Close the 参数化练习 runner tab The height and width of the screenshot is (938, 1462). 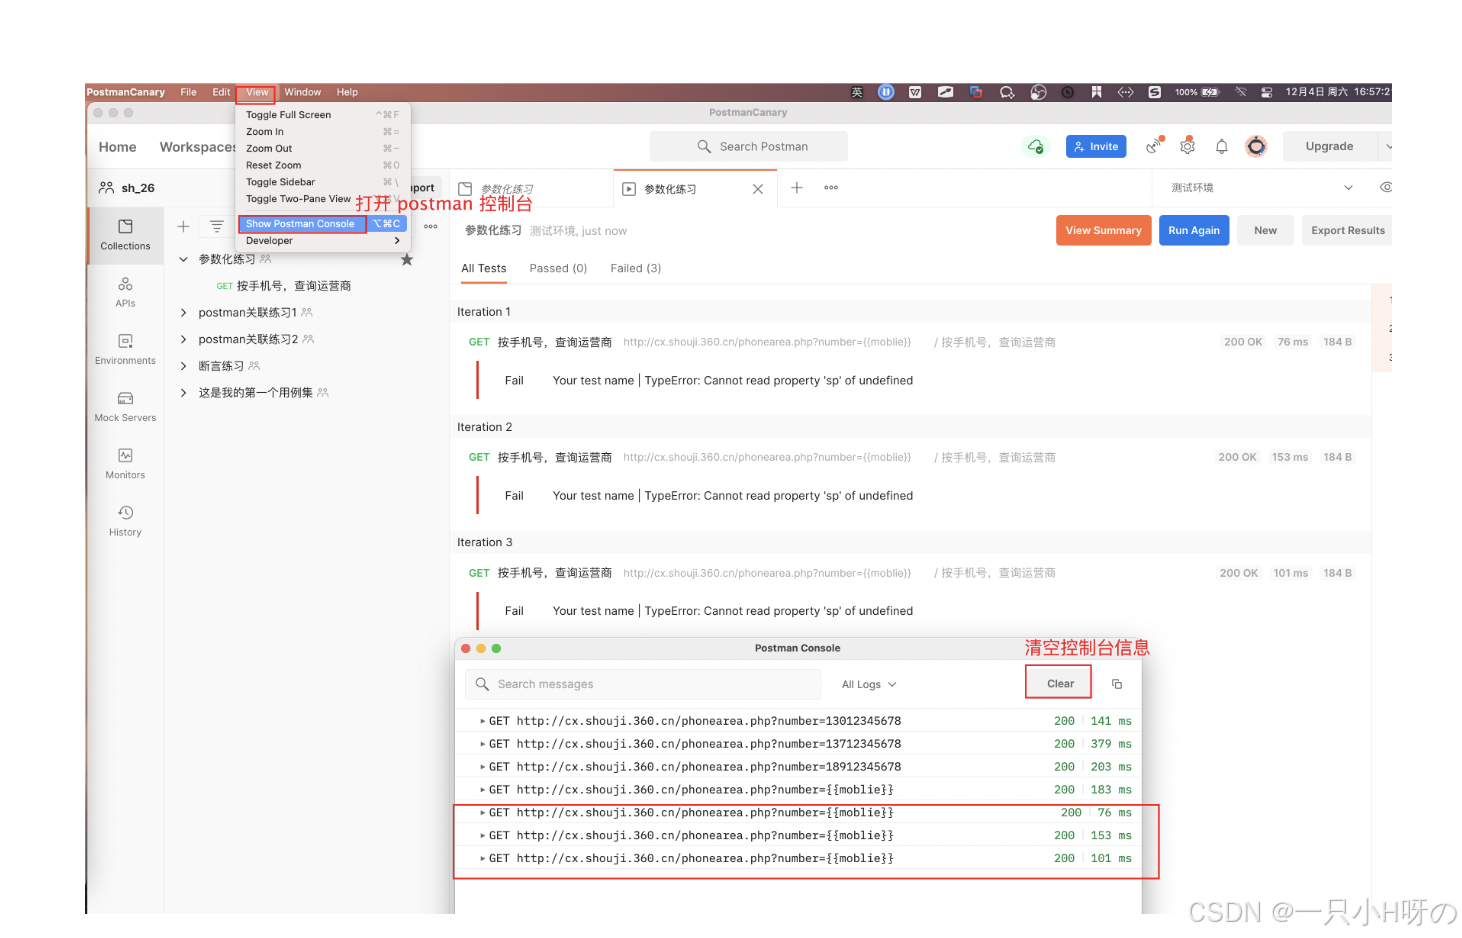click(758, 189)
